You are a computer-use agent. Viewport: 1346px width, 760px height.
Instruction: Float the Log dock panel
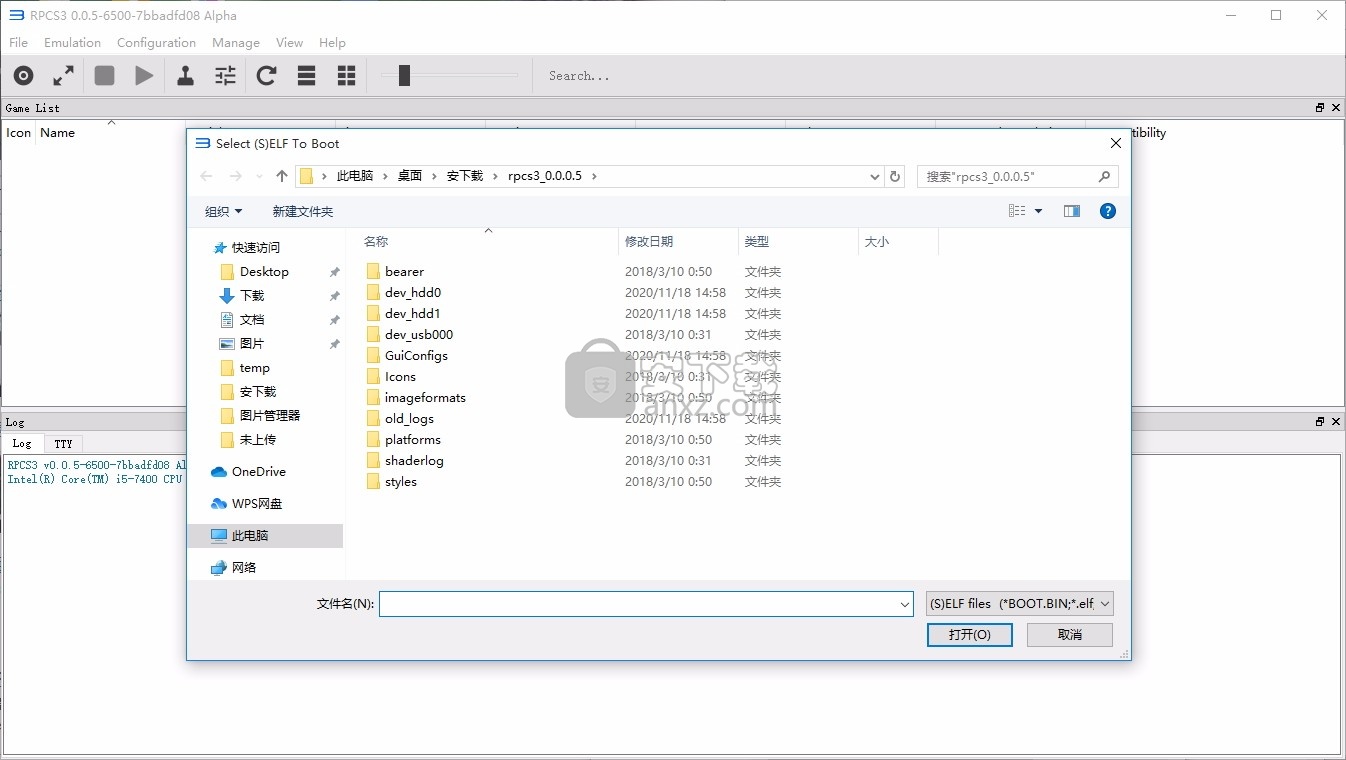1320,422
